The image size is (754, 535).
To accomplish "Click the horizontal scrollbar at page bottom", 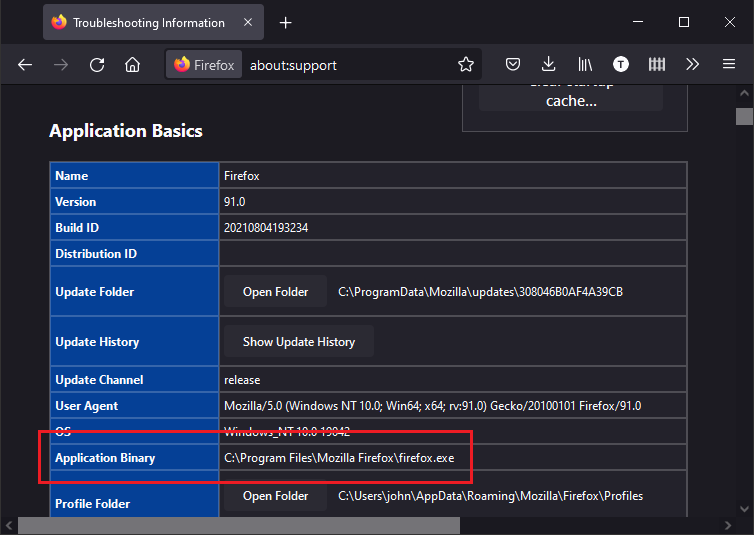I will point(240,526).
